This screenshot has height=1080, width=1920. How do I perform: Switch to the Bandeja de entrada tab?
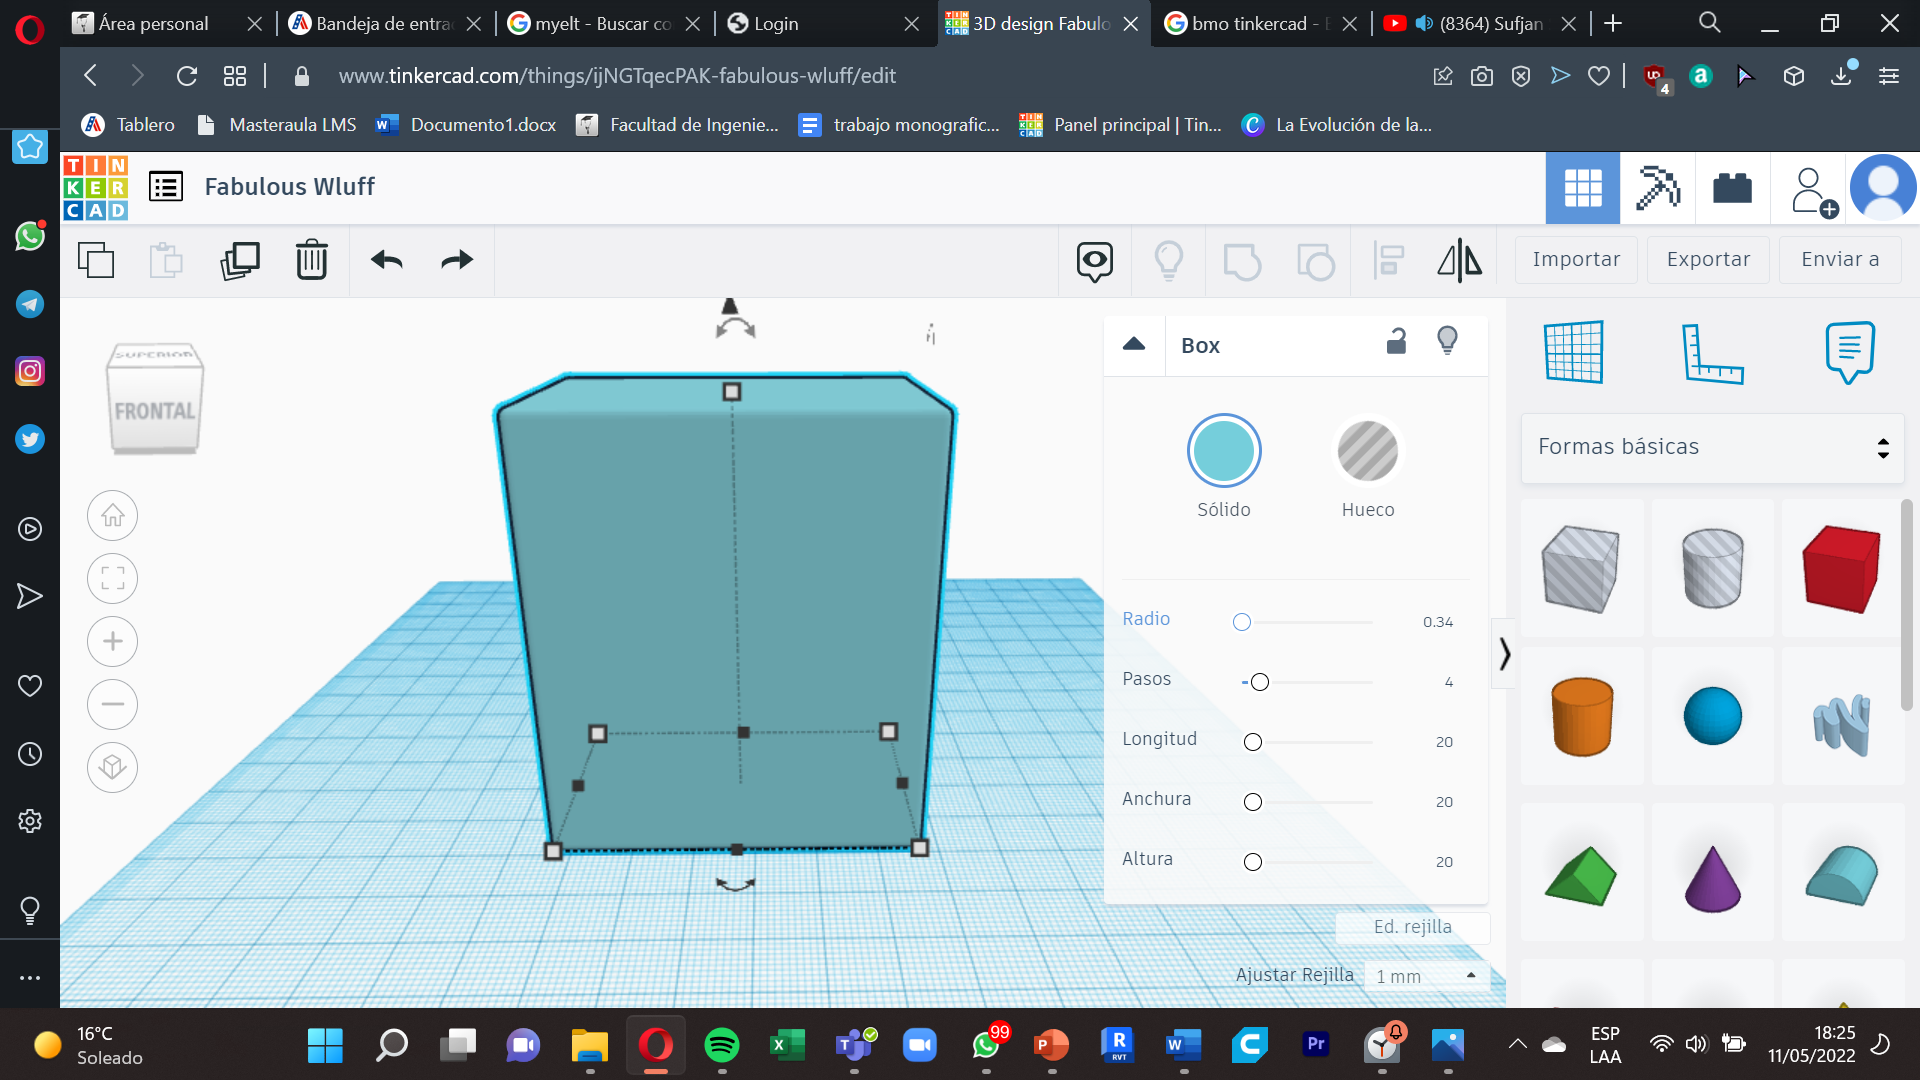[x=384, y=24]
